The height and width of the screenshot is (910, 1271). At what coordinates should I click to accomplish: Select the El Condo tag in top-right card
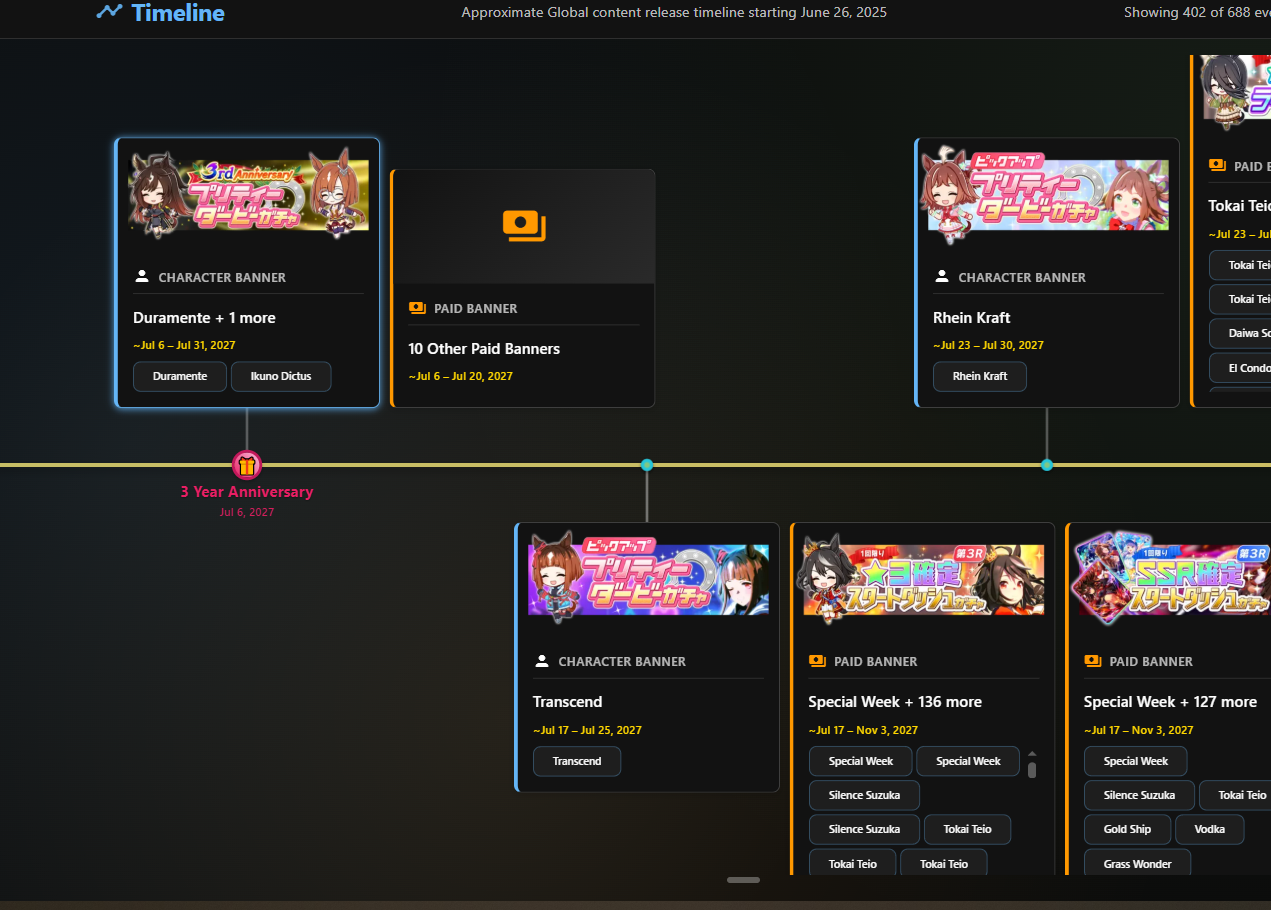(1240, 368)
